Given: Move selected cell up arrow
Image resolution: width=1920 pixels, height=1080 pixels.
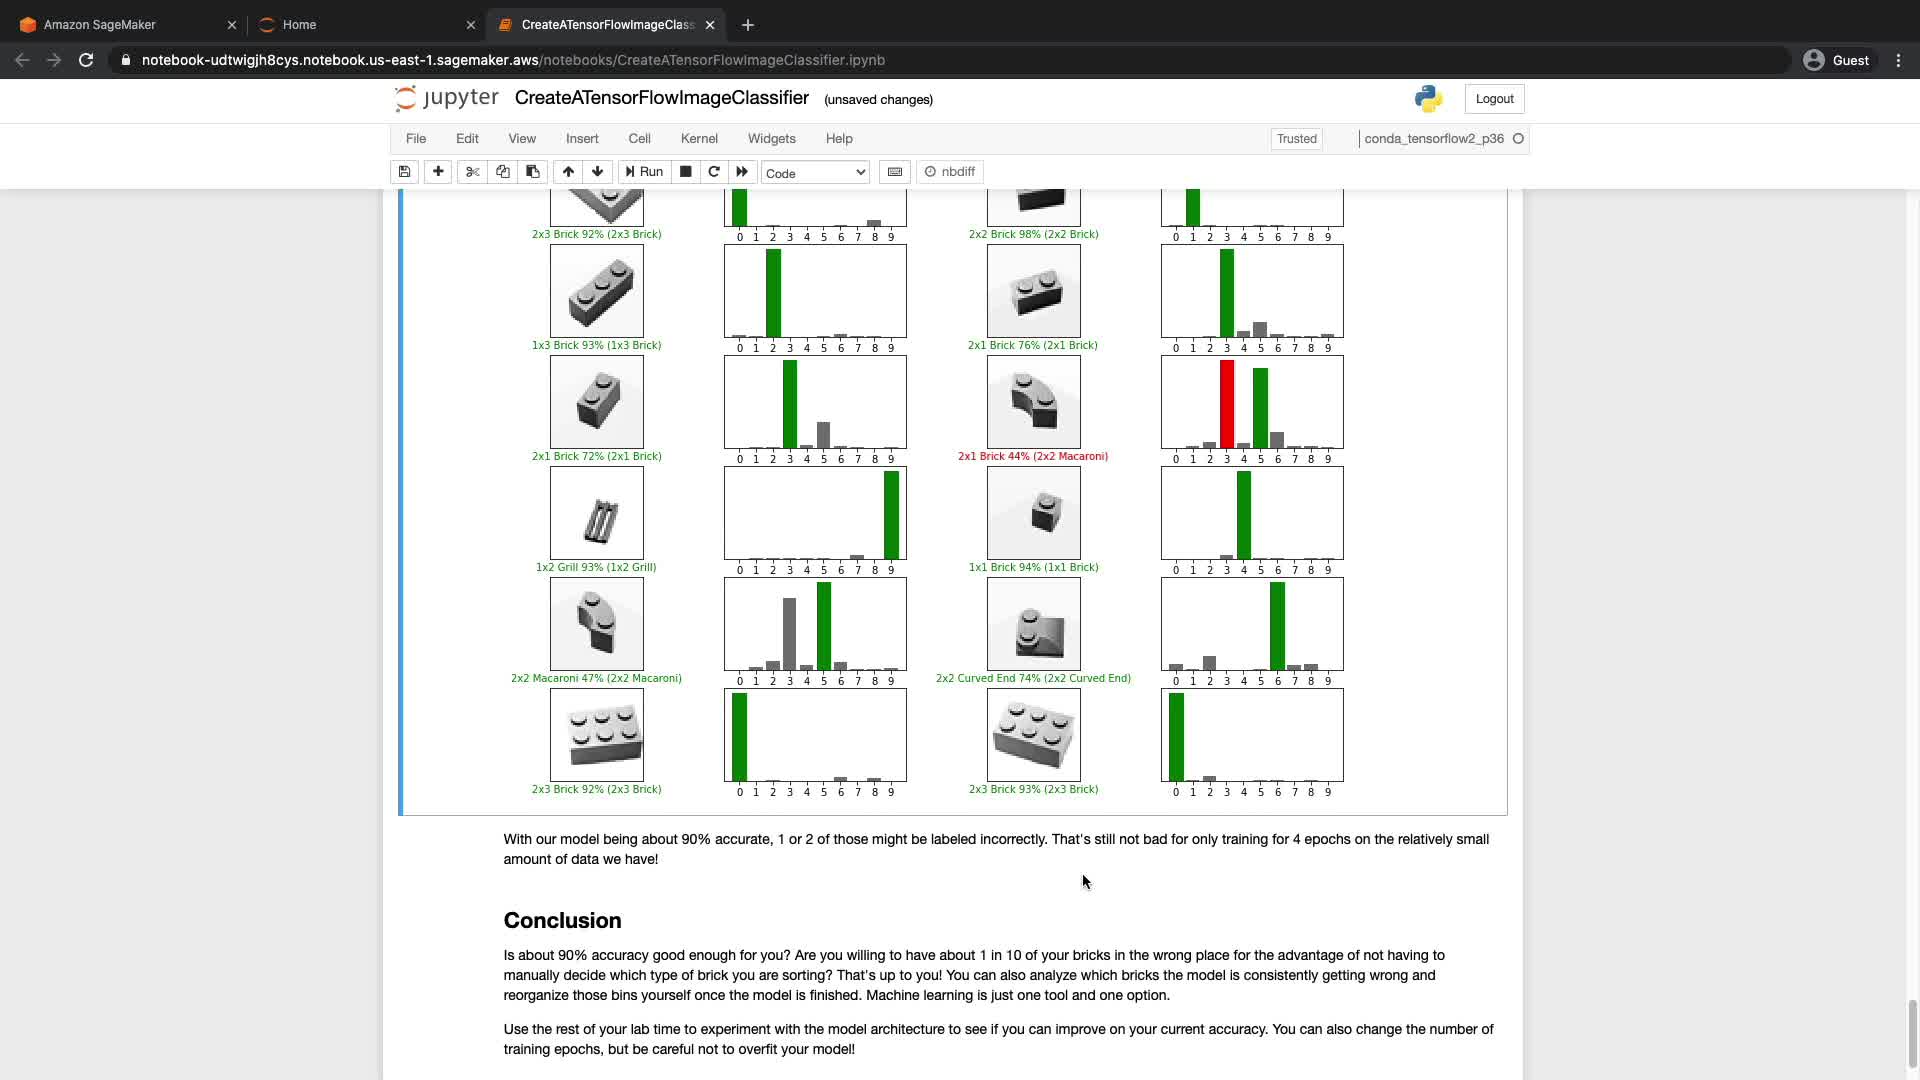Looking at the screenshot, I should tap(568, 172).
